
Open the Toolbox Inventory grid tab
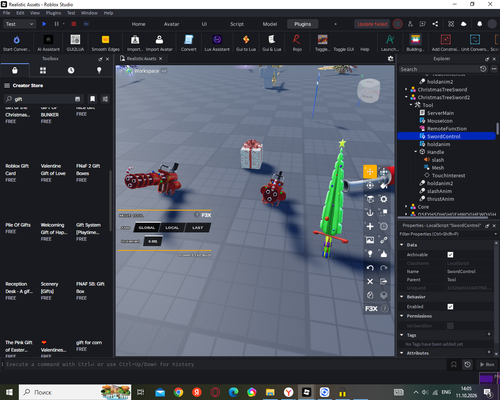pyautogui.click(x=43, y=70)
